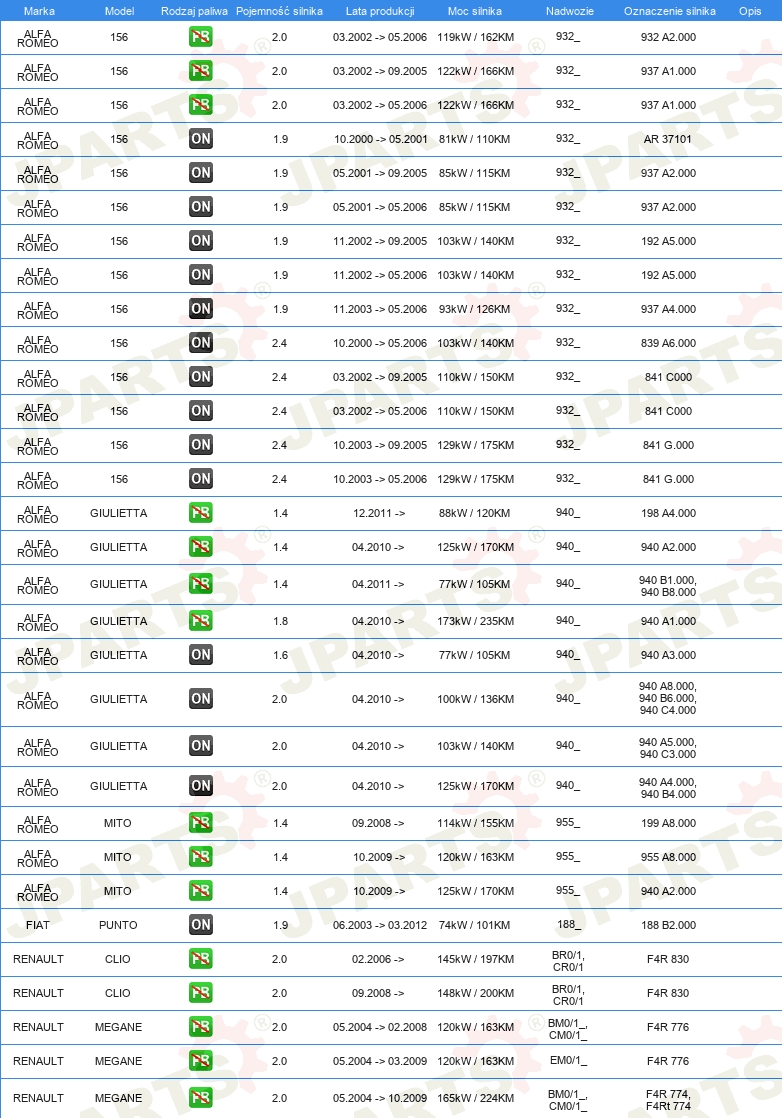The image size is (782, 1118).
Task: Click petrol icon for CLIO 148kW / 200KM row
Action: pyautogui.click(x=201, y=993)
